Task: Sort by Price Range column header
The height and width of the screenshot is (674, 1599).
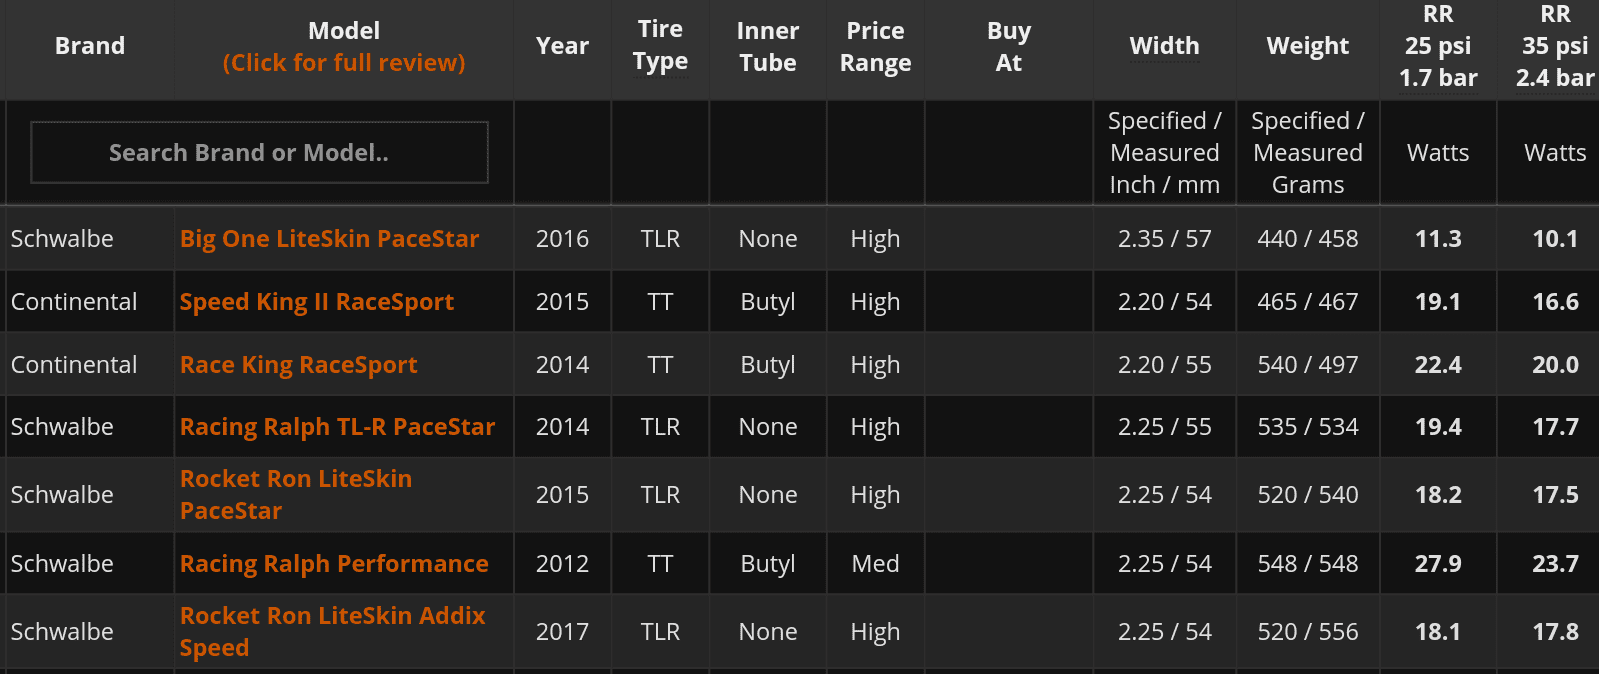Action: coord(875,46)
